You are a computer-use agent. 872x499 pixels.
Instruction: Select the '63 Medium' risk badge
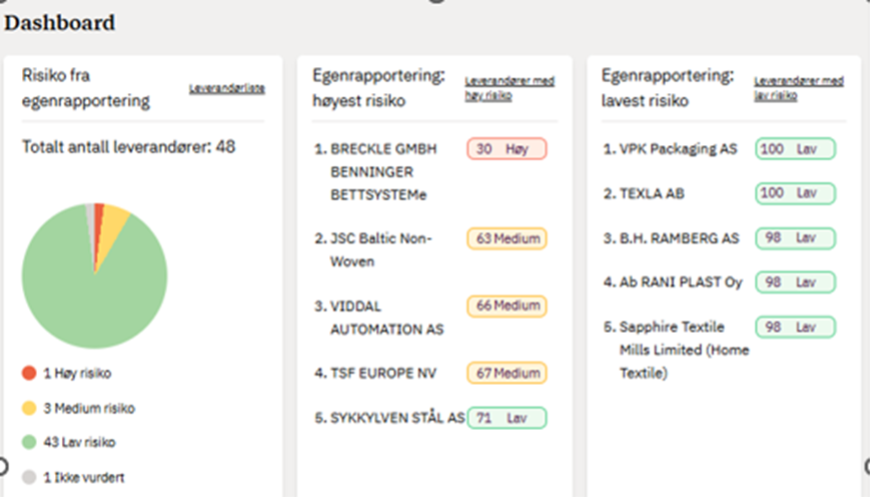click(506, 239)
